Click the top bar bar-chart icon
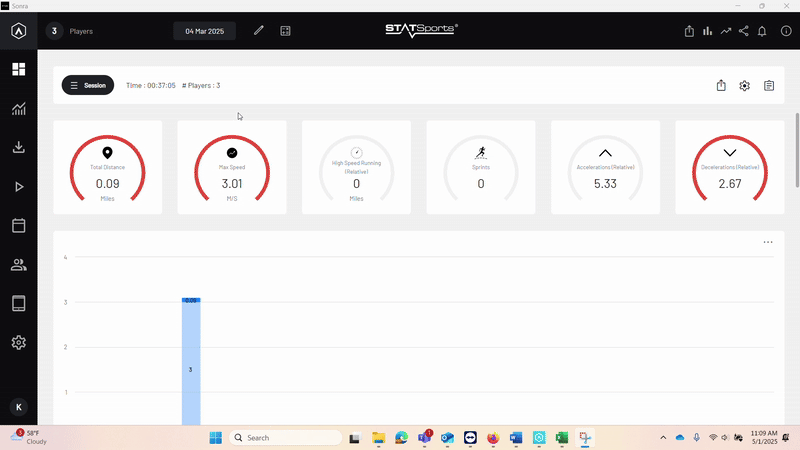Image resolution: width=800 pixels, height=450 pixels. 707,31
